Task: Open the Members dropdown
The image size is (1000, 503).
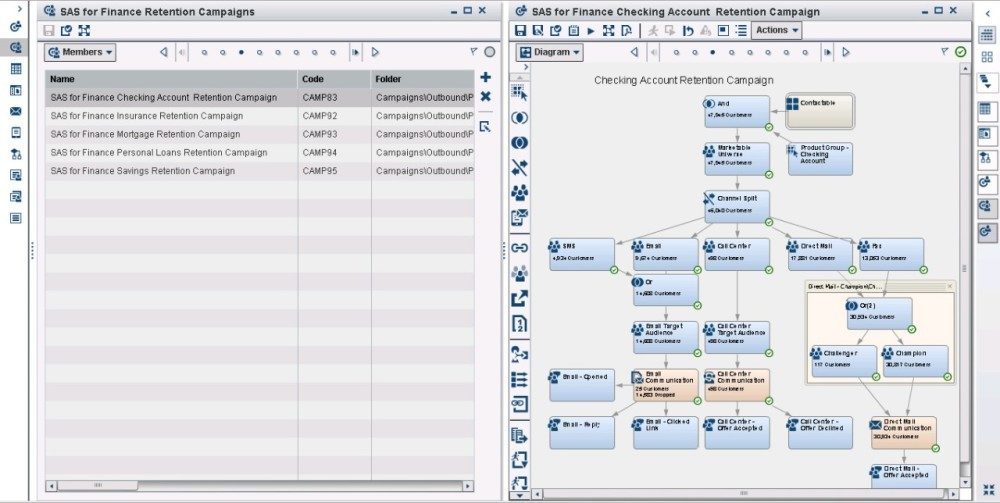Action: click(x=80, y=52)
